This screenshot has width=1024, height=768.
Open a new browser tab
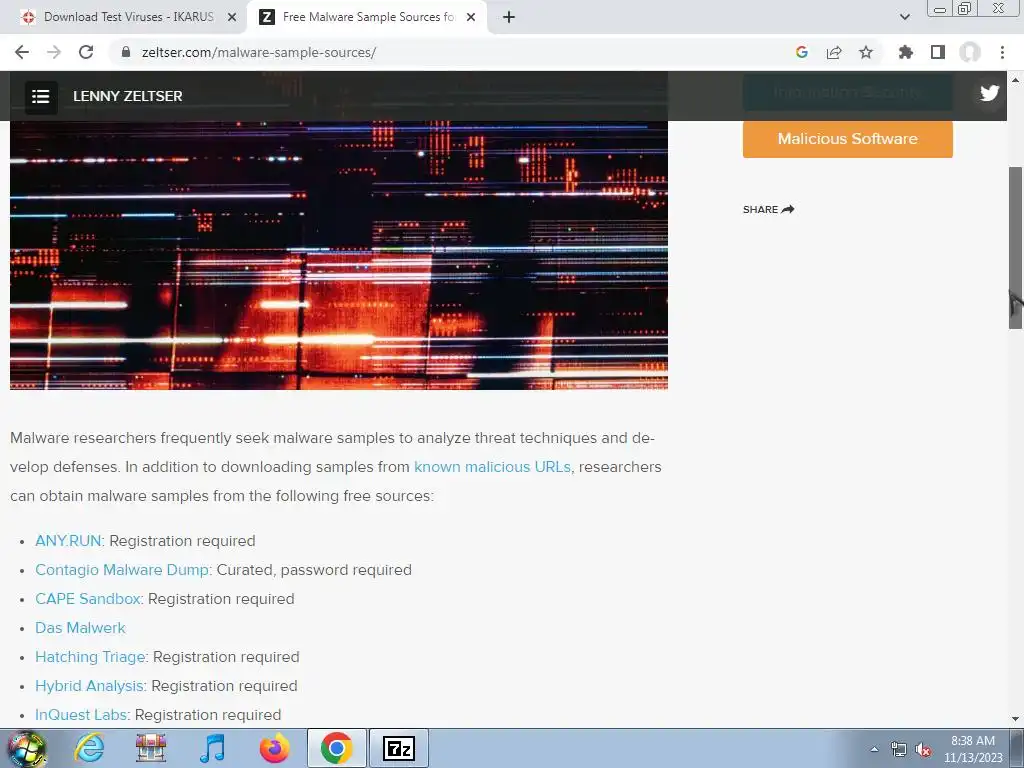click(509, 17)
